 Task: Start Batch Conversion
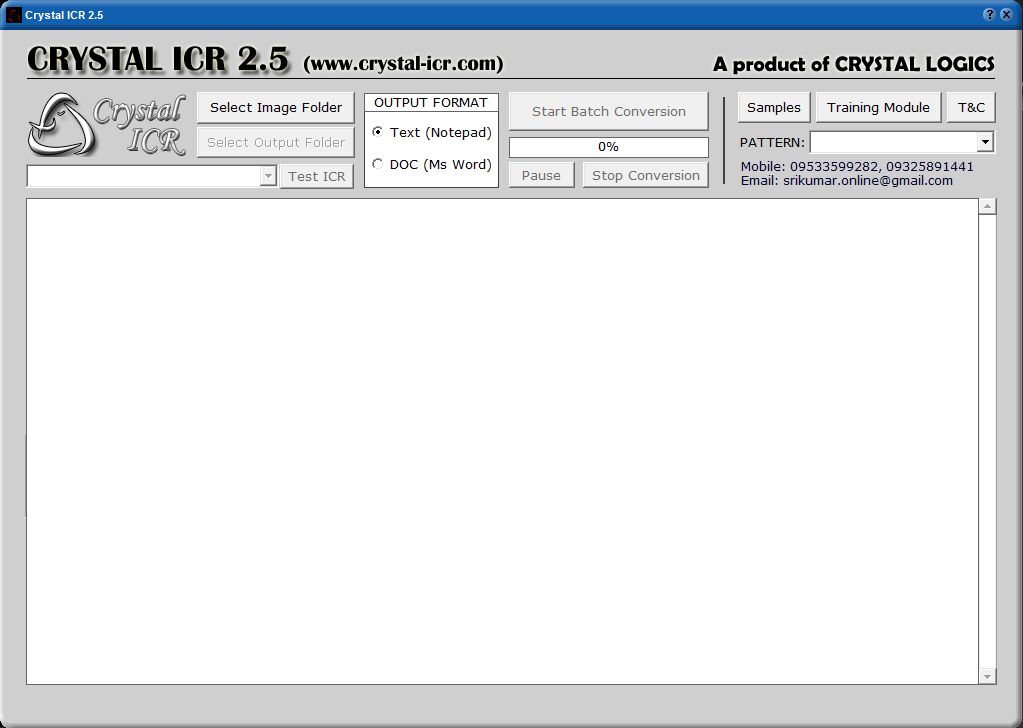(609, 112)
